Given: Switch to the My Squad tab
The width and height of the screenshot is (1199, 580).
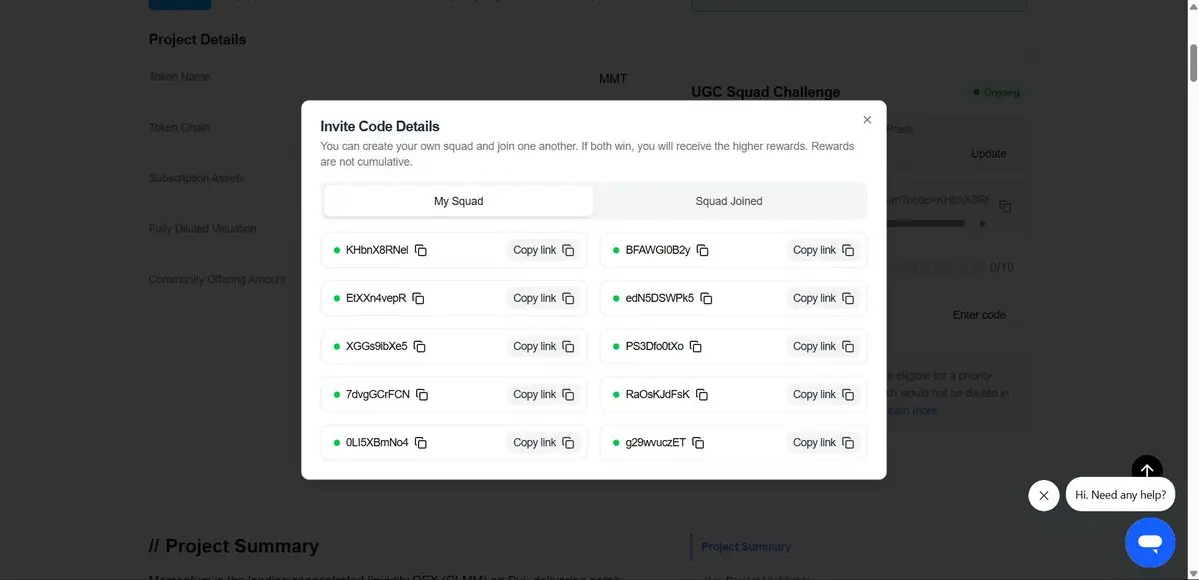Looking at the screenshot, I should coord(458,201).
